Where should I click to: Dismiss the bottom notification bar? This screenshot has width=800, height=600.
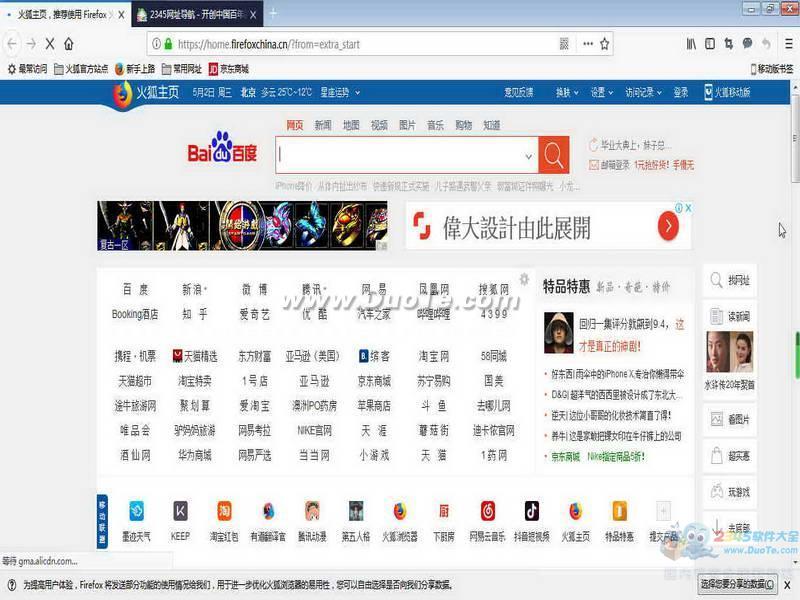(x=787, y=585)
